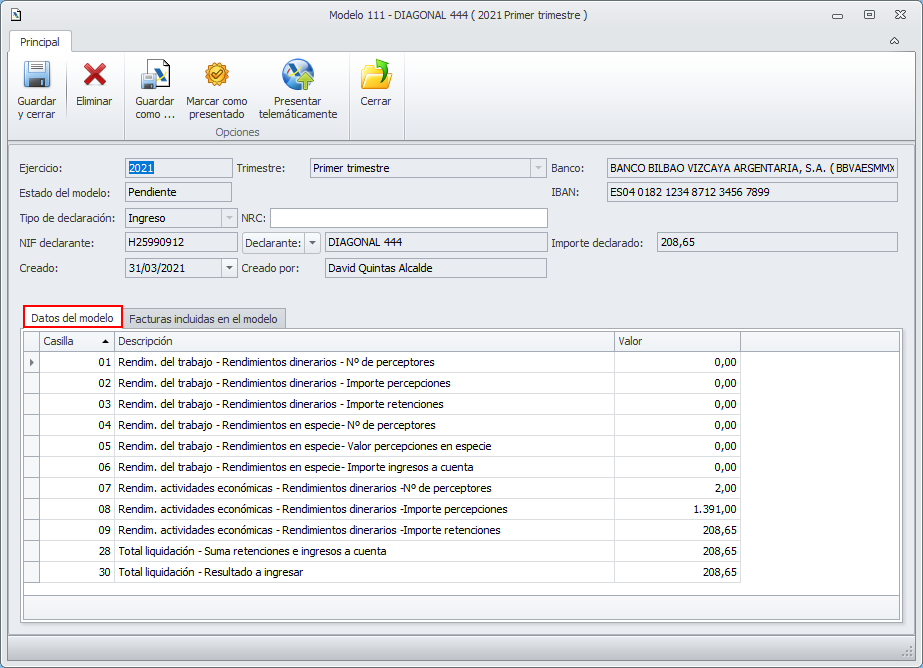Expand the Tipo de declaración dropdown

tap(228, 217)
